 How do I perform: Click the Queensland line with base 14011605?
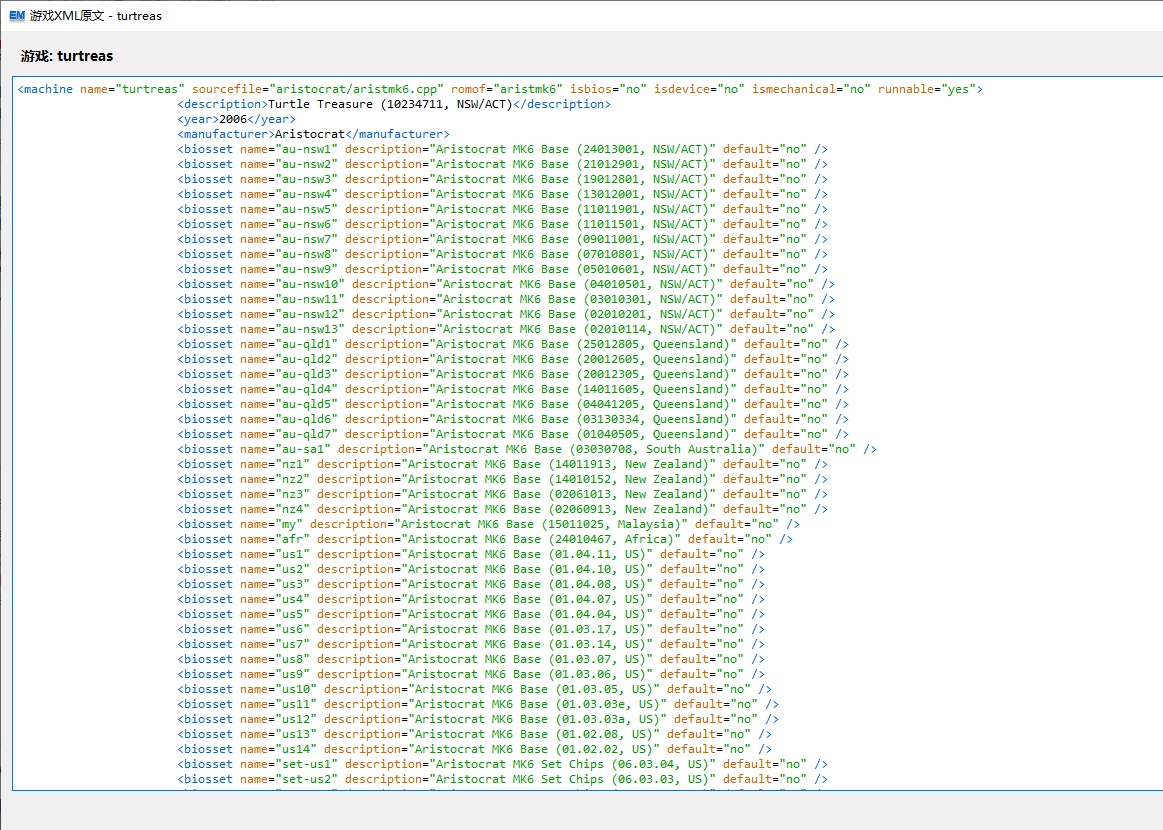[x=513, y=389]
